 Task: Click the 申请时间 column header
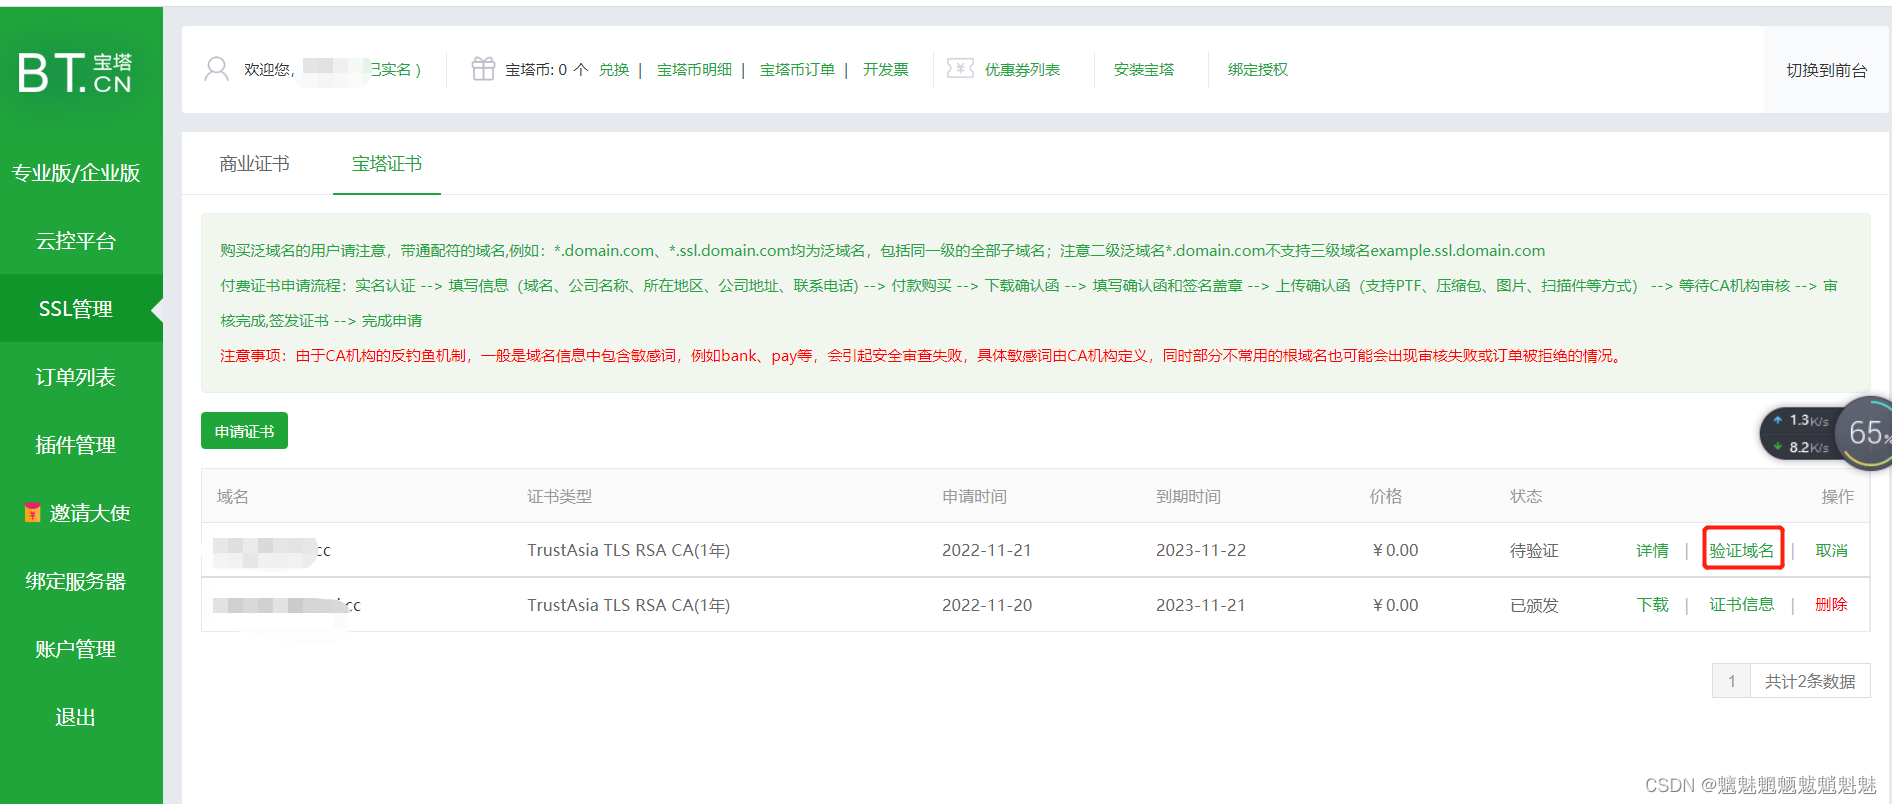pos(974,497)
